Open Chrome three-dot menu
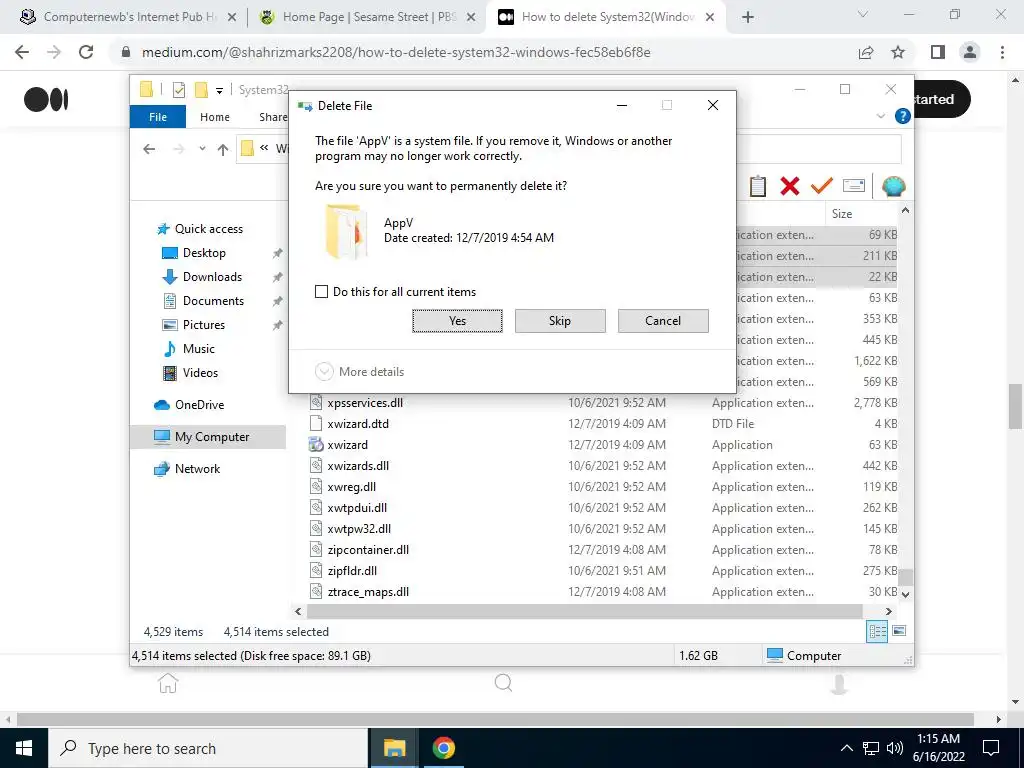 [1002, 52]
